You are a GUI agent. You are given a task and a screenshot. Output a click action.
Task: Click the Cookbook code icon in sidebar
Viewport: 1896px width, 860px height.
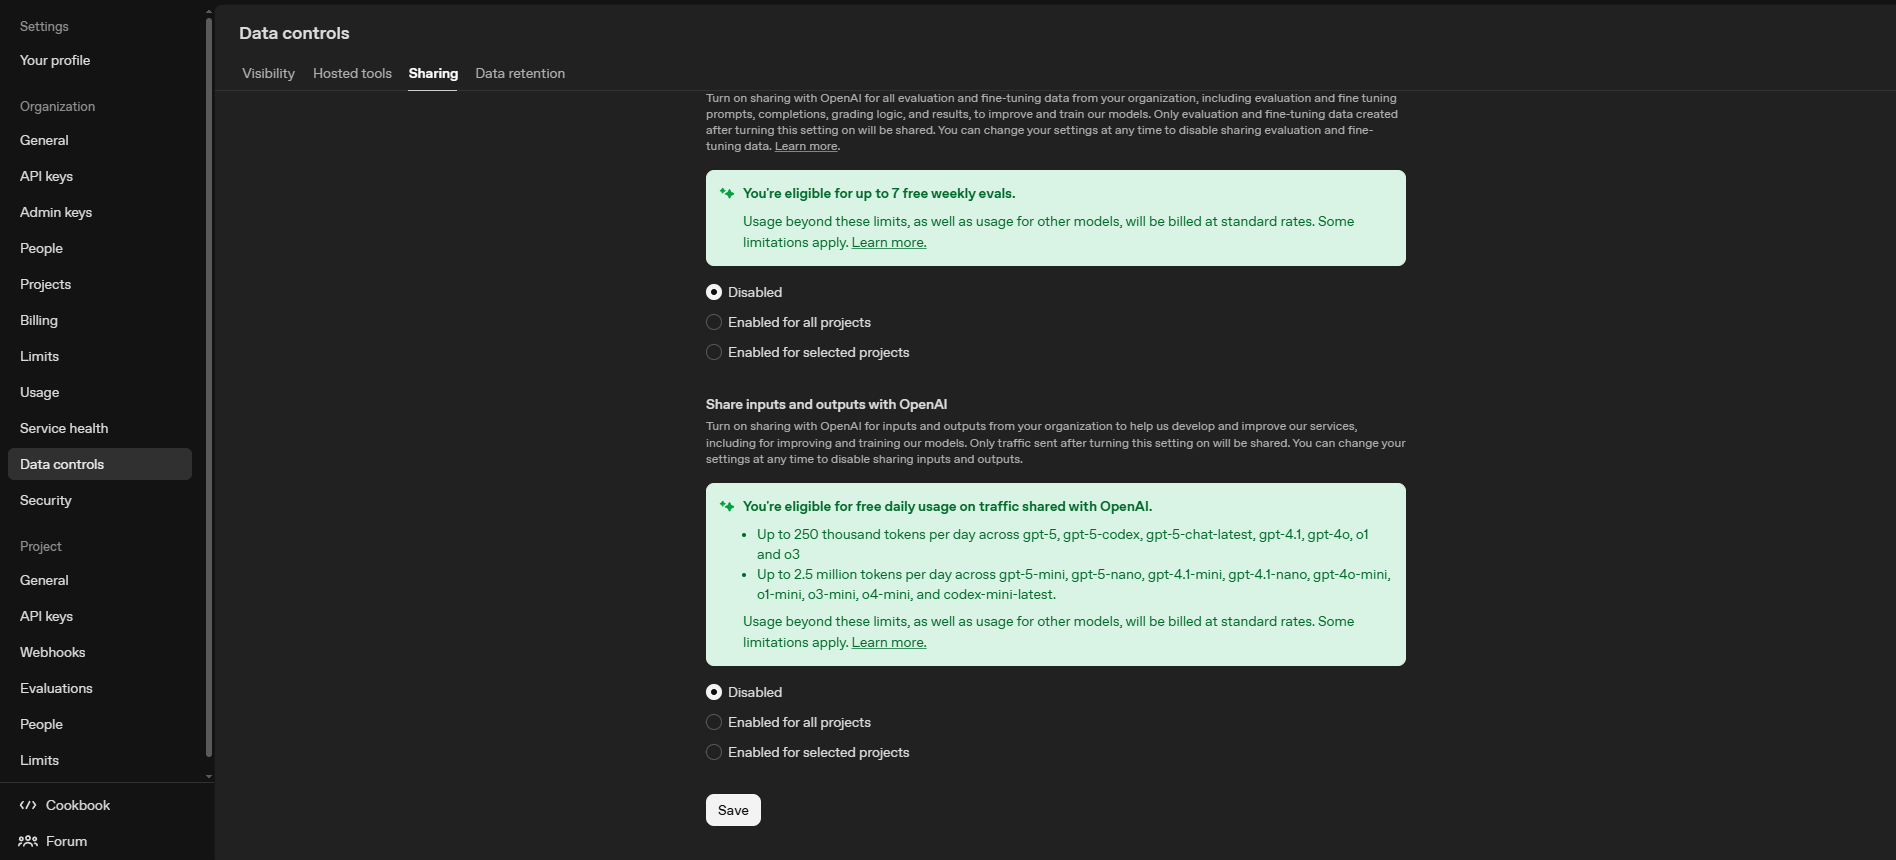tap(28, 805)
